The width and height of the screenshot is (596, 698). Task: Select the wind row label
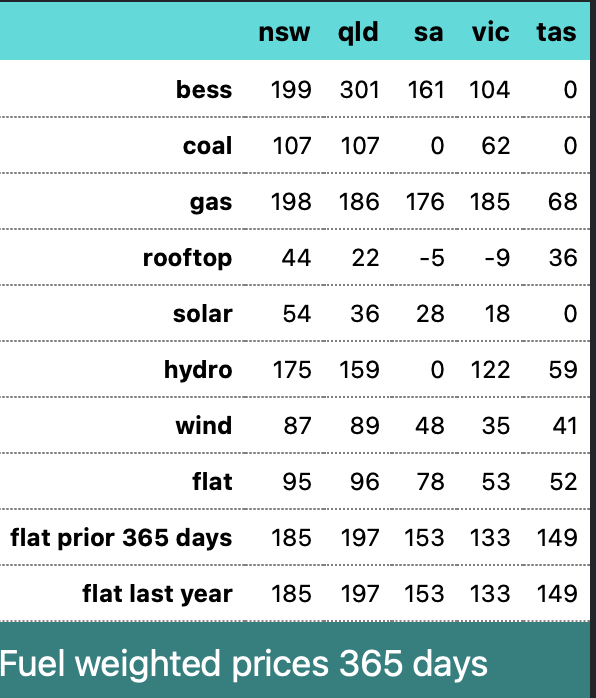pos(204,426)
